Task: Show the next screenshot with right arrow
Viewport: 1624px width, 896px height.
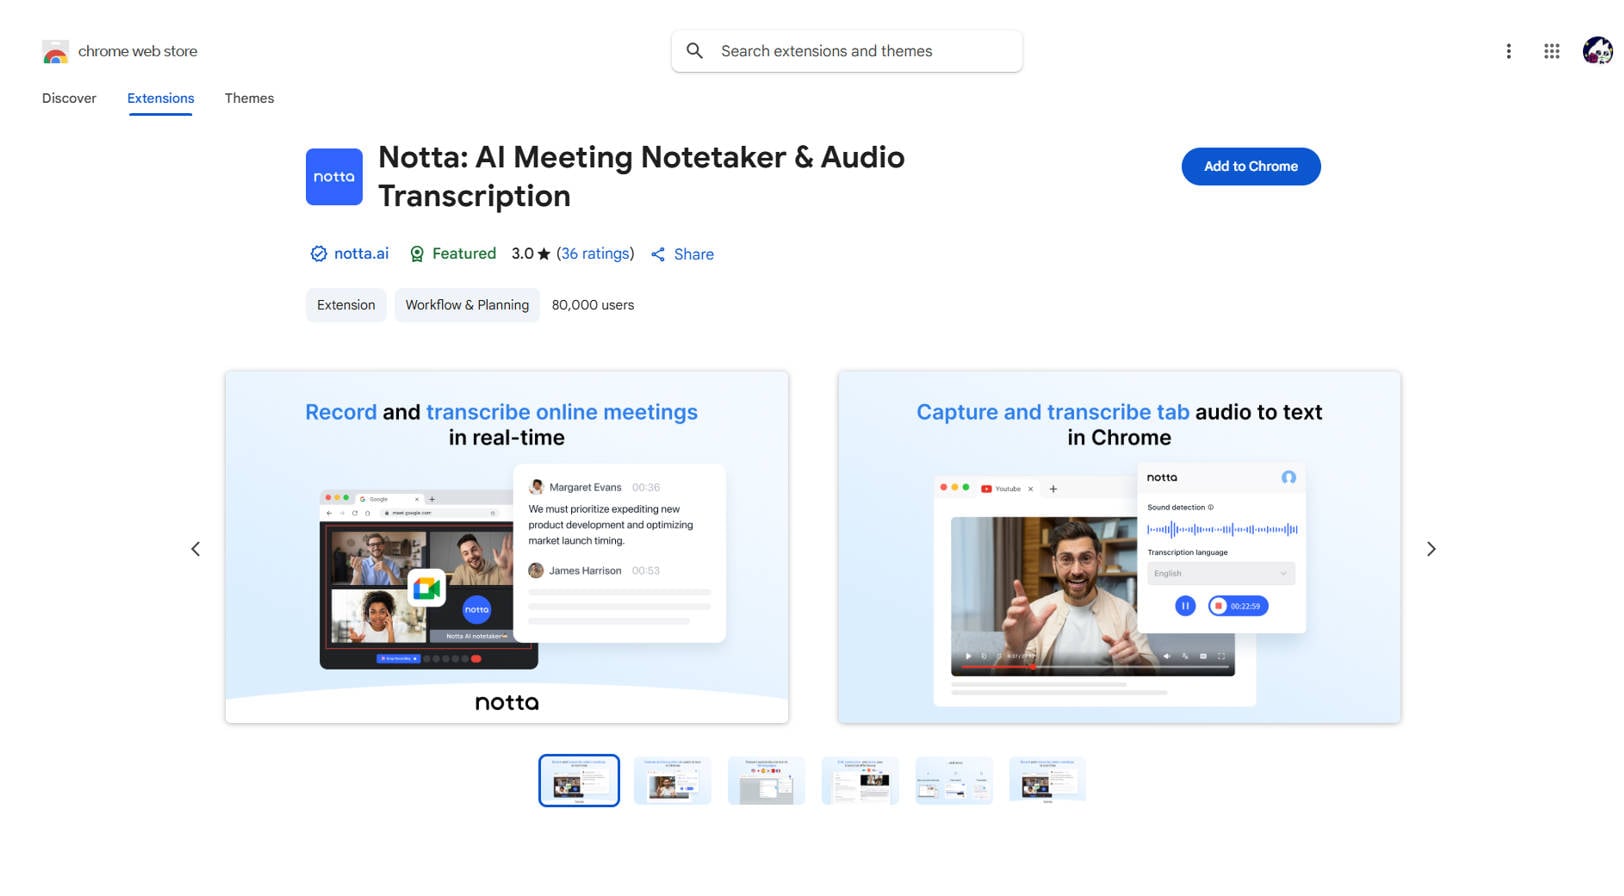Action: pos(1431,549)
